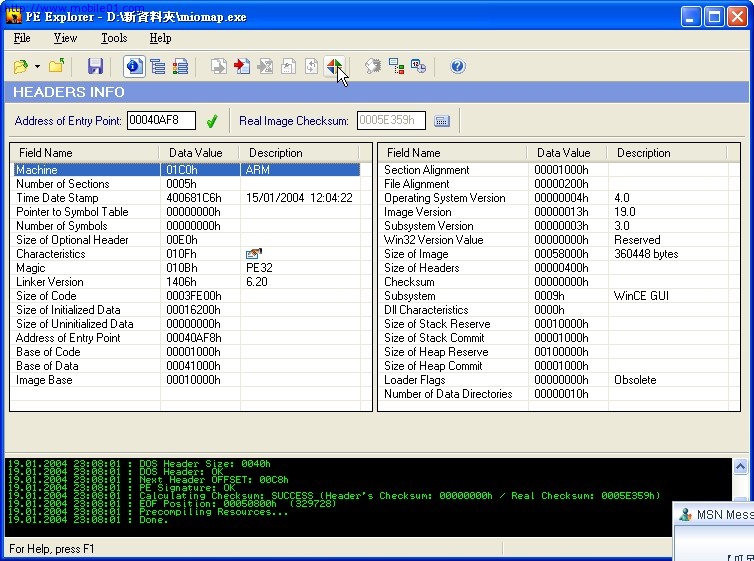Click the checksum calculator icon

point(442,121)
